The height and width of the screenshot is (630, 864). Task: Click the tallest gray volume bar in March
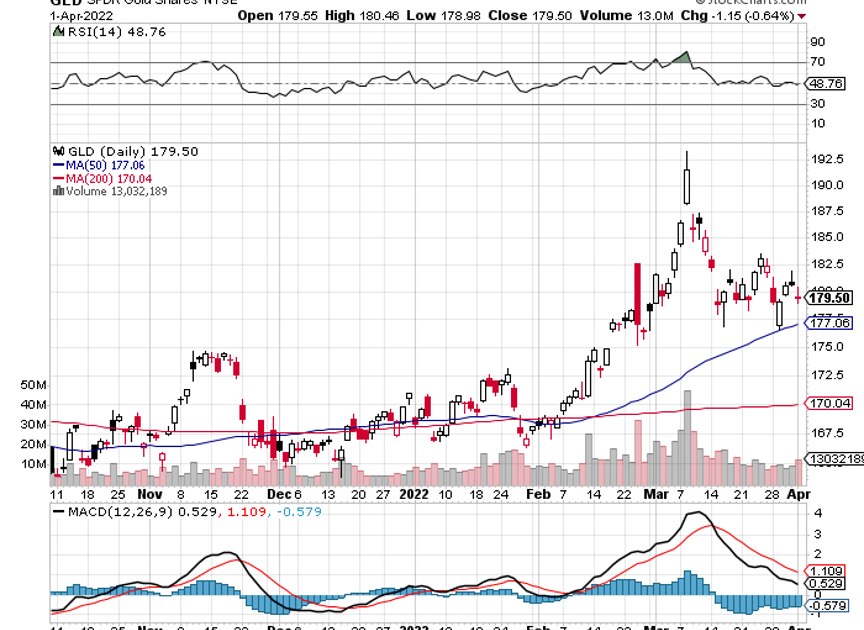click(687, 438)
